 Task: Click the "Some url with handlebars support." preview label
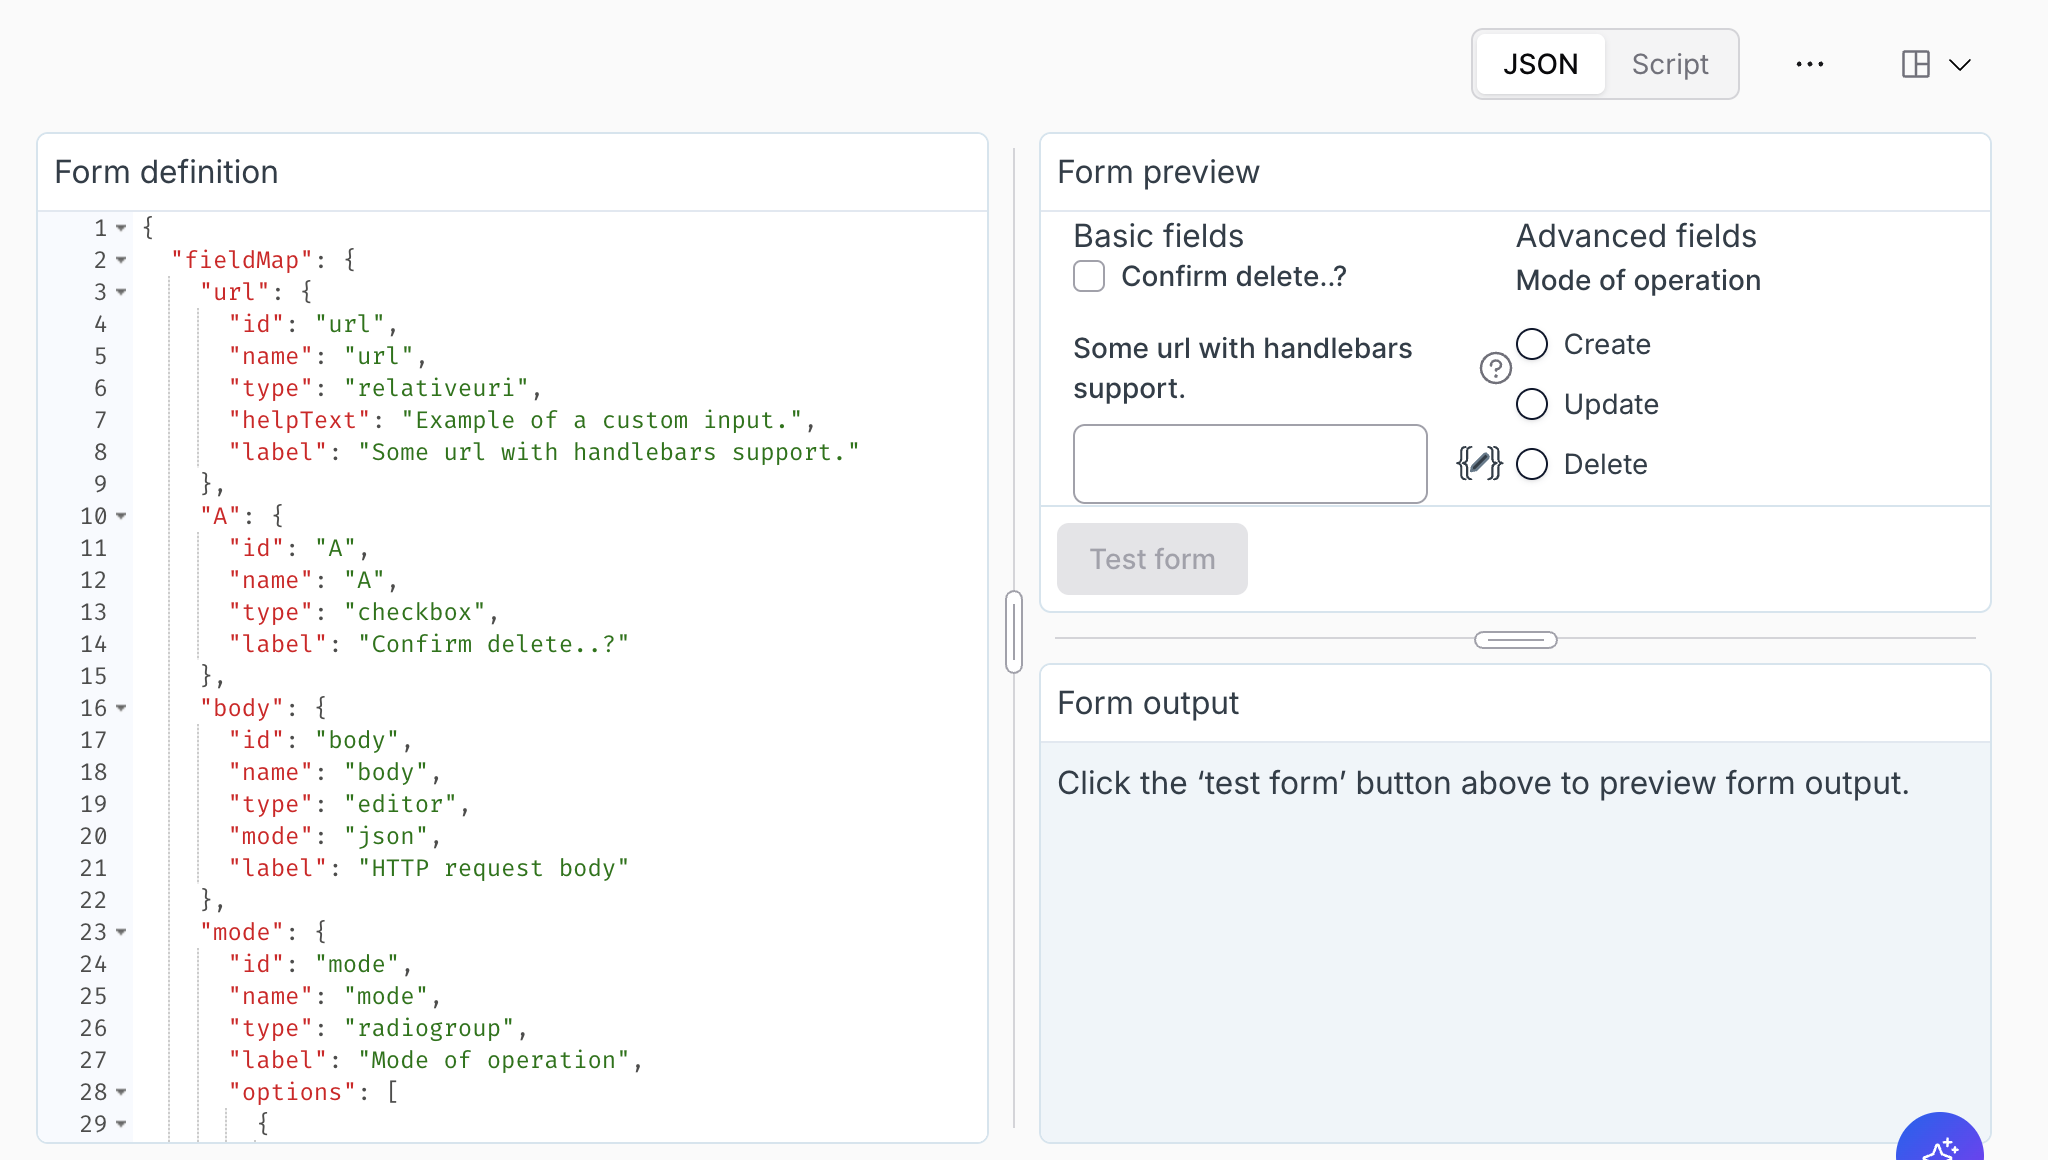click(x=1242, y=368)
